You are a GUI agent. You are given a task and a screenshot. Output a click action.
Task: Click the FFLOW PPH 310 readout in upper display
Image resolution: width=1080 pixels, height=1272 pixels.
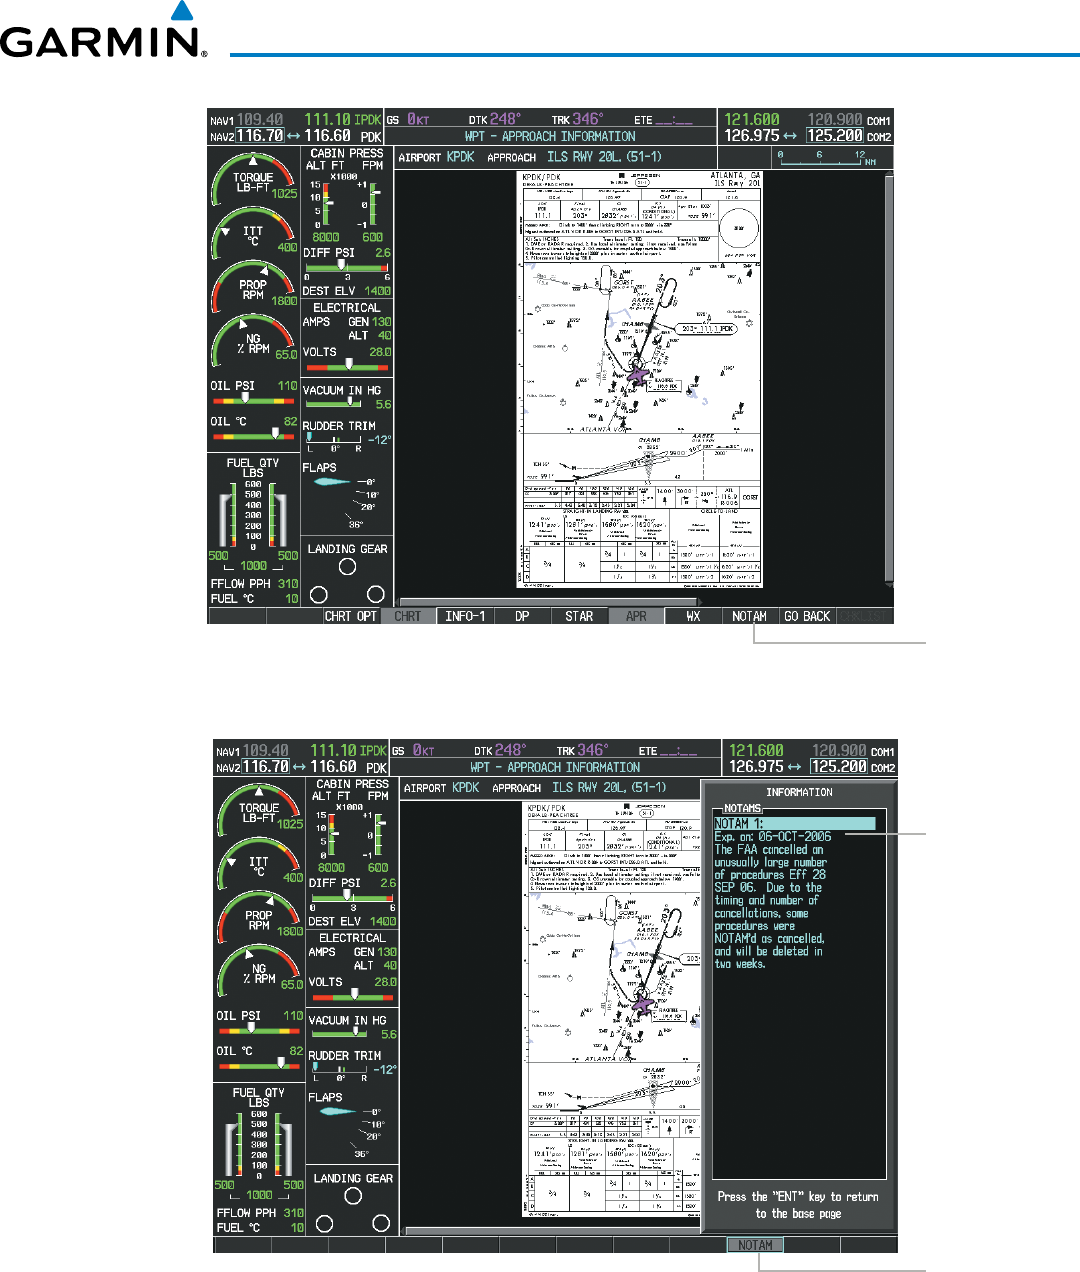tap(254, 583)
